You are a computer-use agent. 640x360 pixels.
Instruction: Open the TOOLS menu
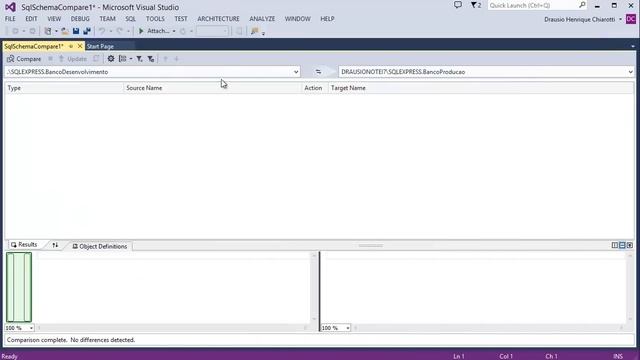pyautogui.click(x=155, y=19)
